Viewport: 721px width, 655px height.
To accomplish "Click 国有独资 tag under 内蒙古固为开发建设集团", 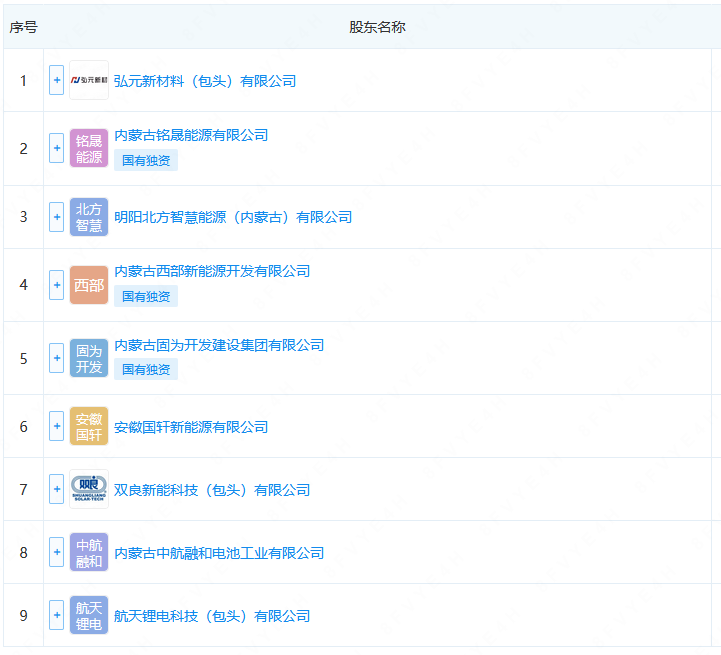I will click(x=146, y=370).
